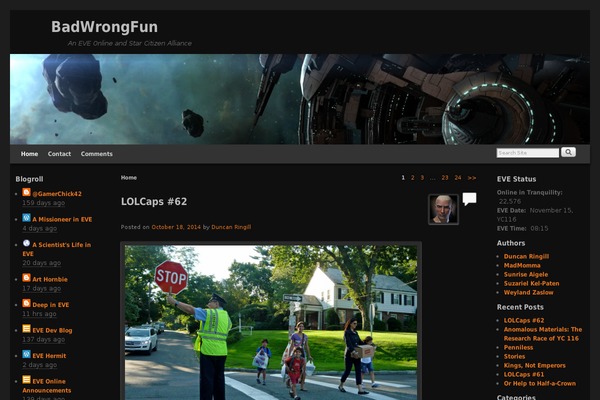
Task: Open the comments speech bubble icon
Action: [x=469, y=199]
